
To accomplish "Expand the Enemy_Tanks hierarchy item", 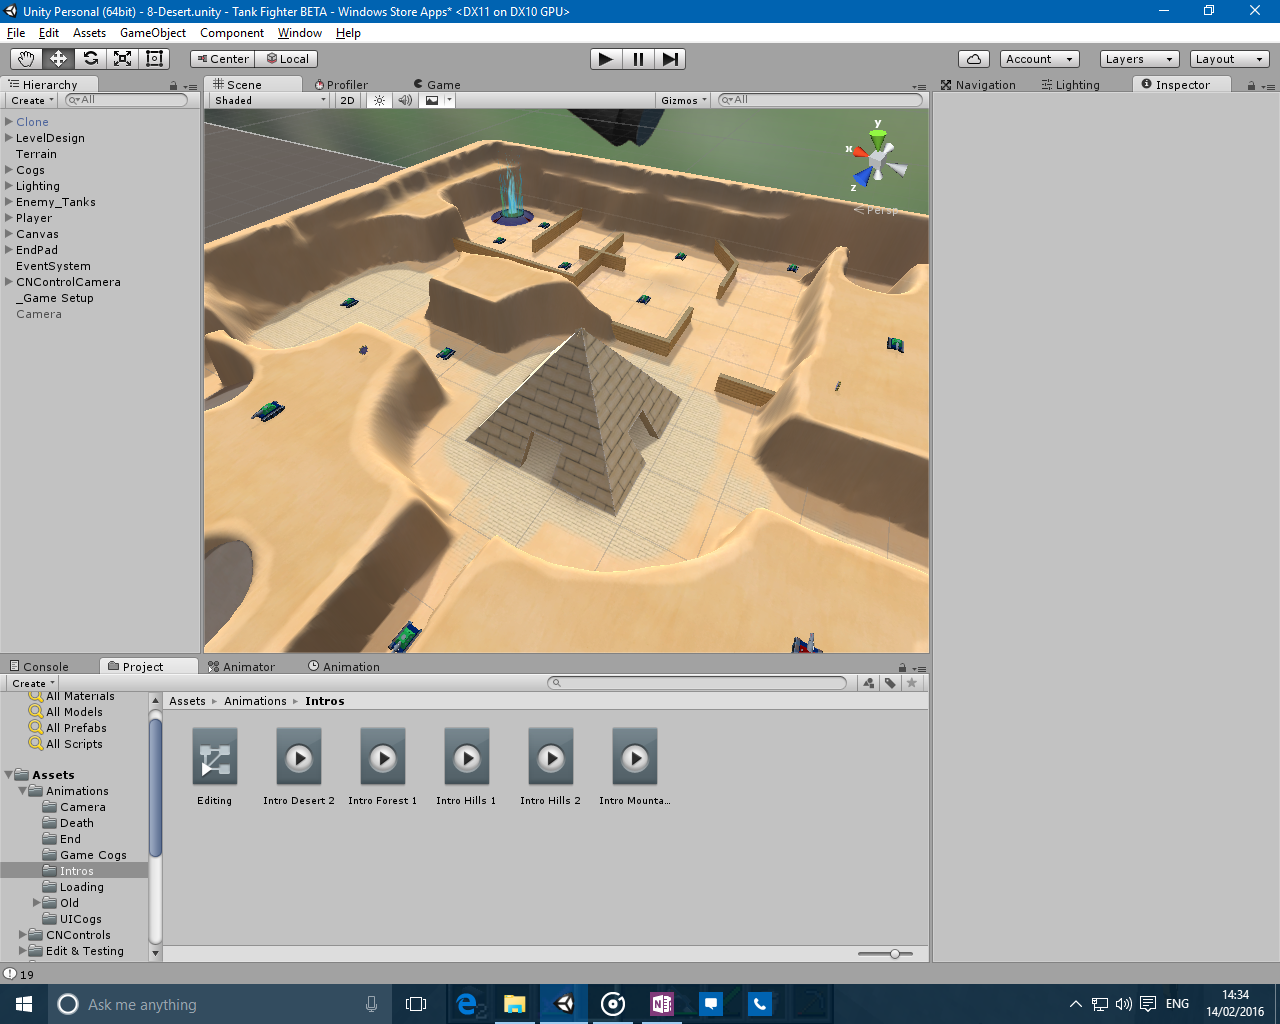I will [x=9, y=202].
